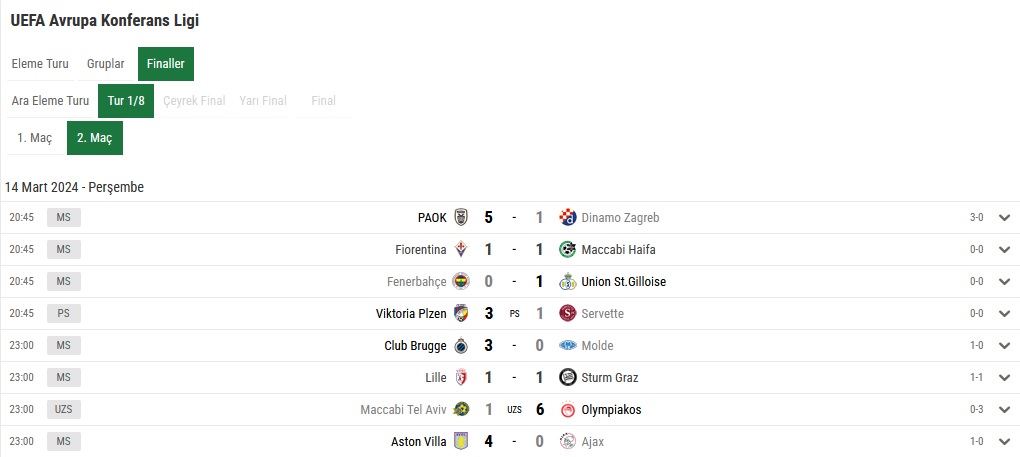This screenshot has width=1020, height=457.
Task: Click the Club Brugge logo
Action: 461,345
